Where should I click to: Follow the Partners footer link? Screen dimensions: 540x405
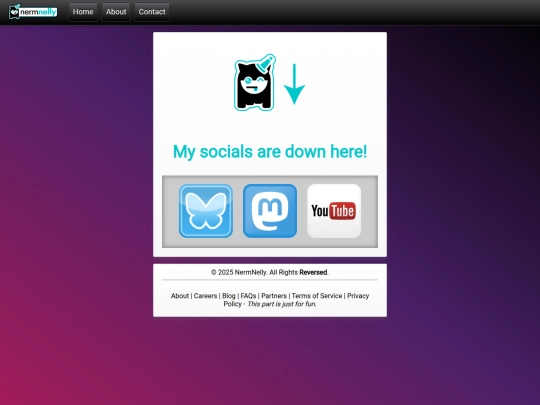click(x=274, y=296)
